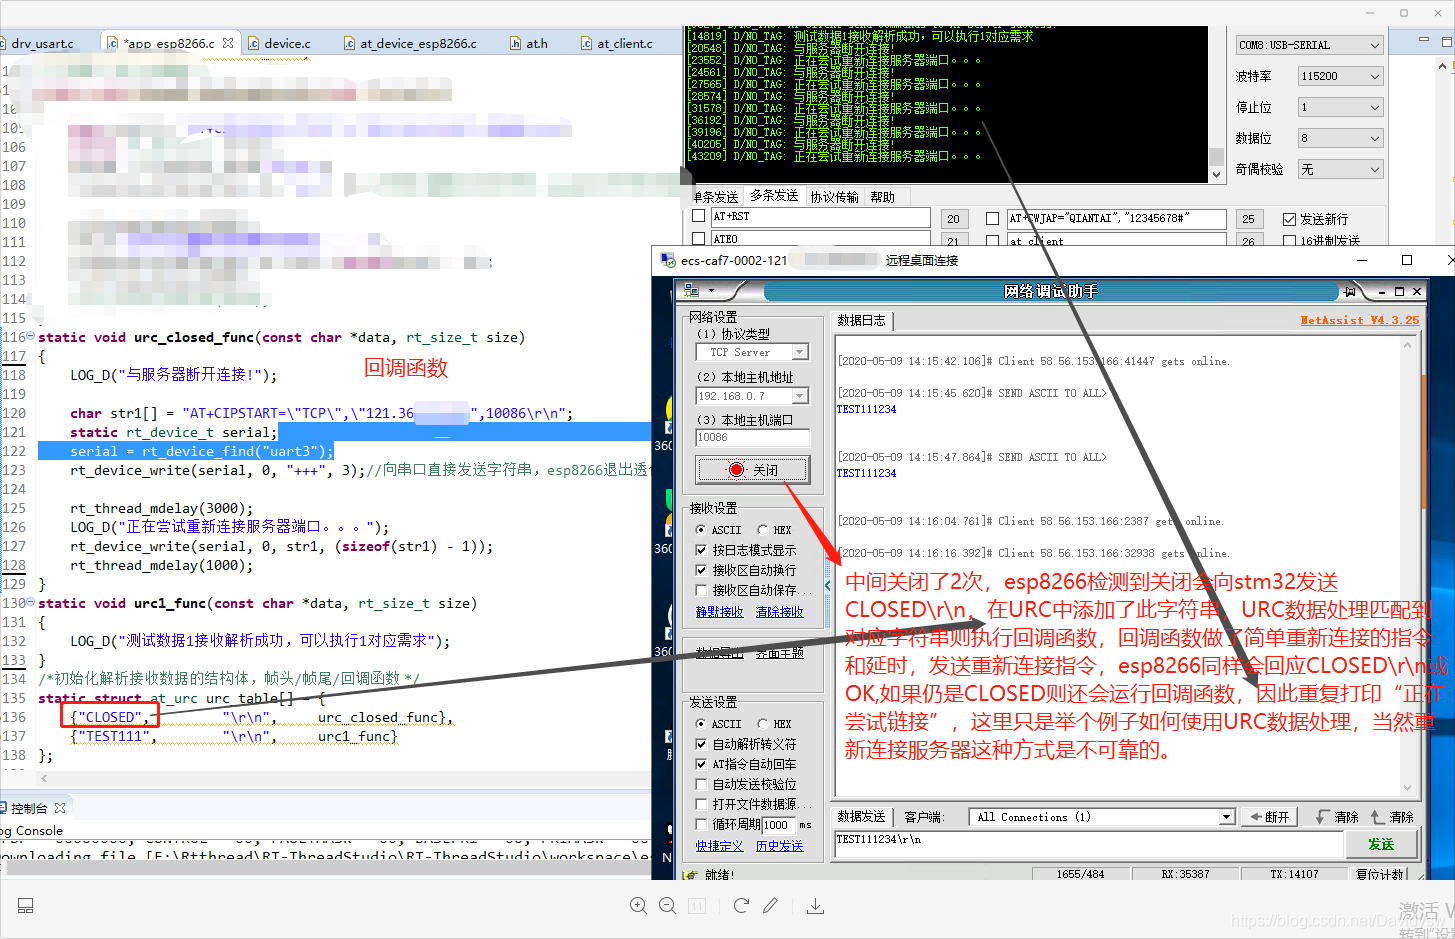This screenshot has height=939, width=1455.
Task: Click the green 发送 send button
Action: pyautogui.click(x=1381, y=844)
